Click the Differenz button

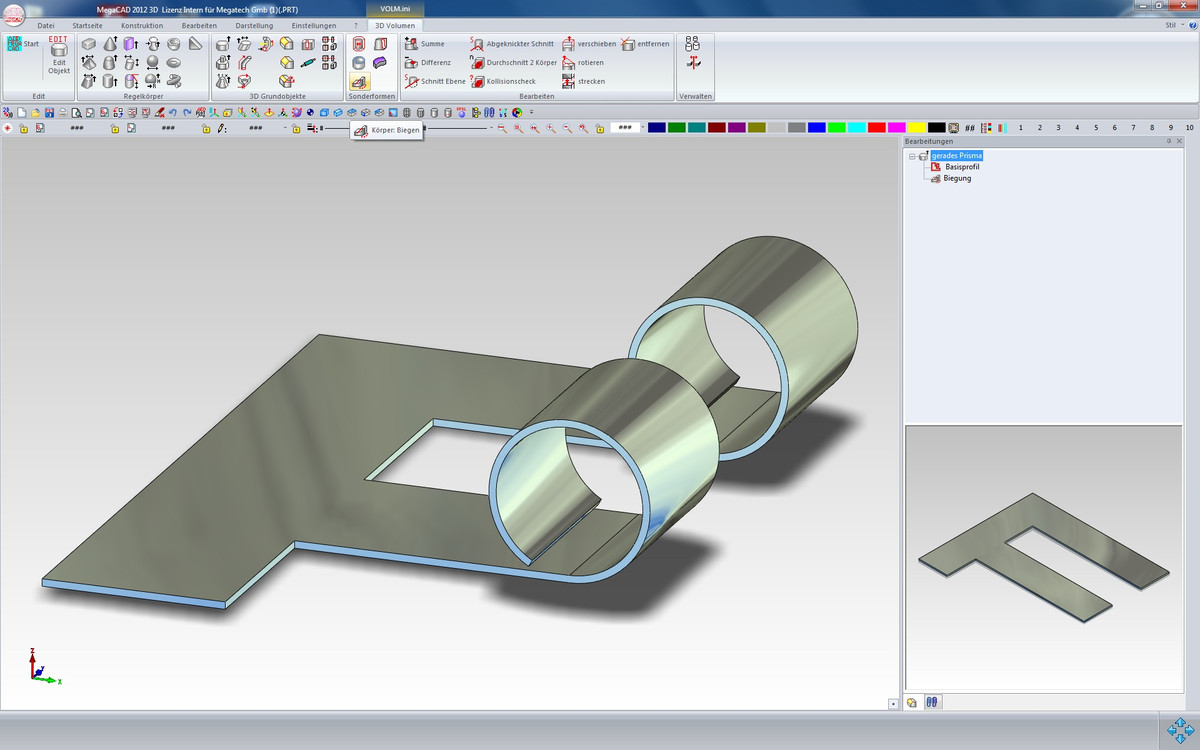pos(435,63)
